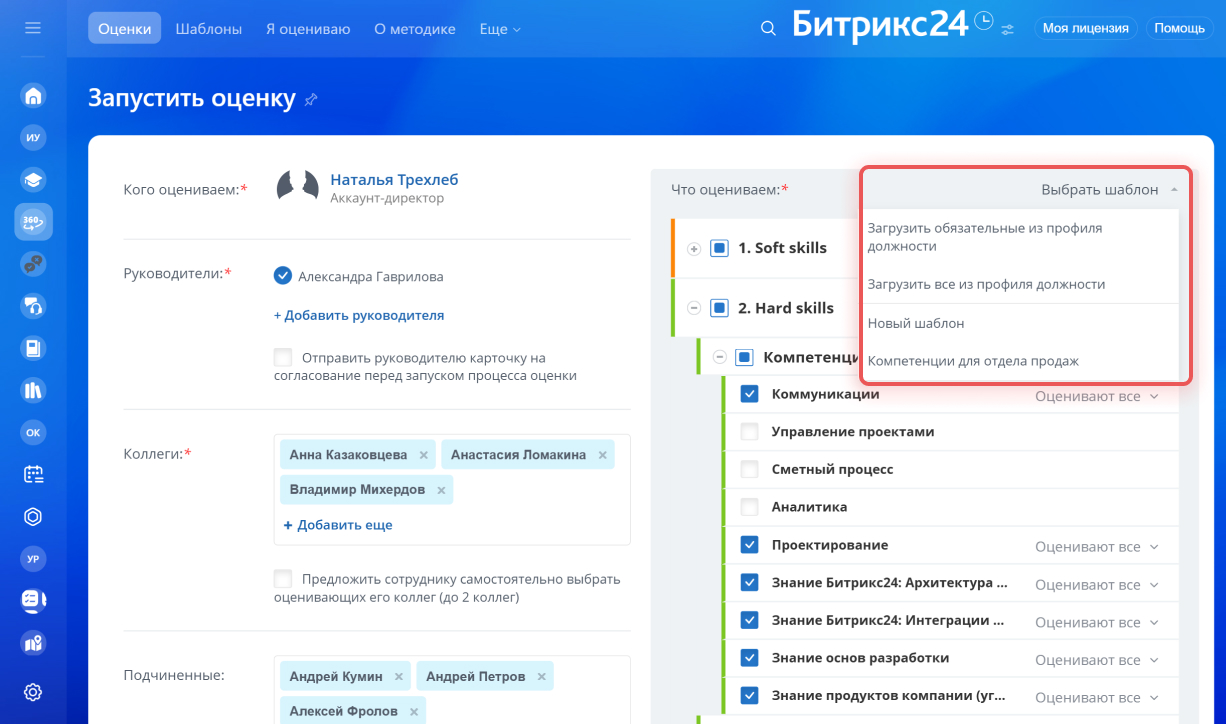The image size is (1226, 724).
Task: Click the search magnifier icon
Action: coord(768,29)
